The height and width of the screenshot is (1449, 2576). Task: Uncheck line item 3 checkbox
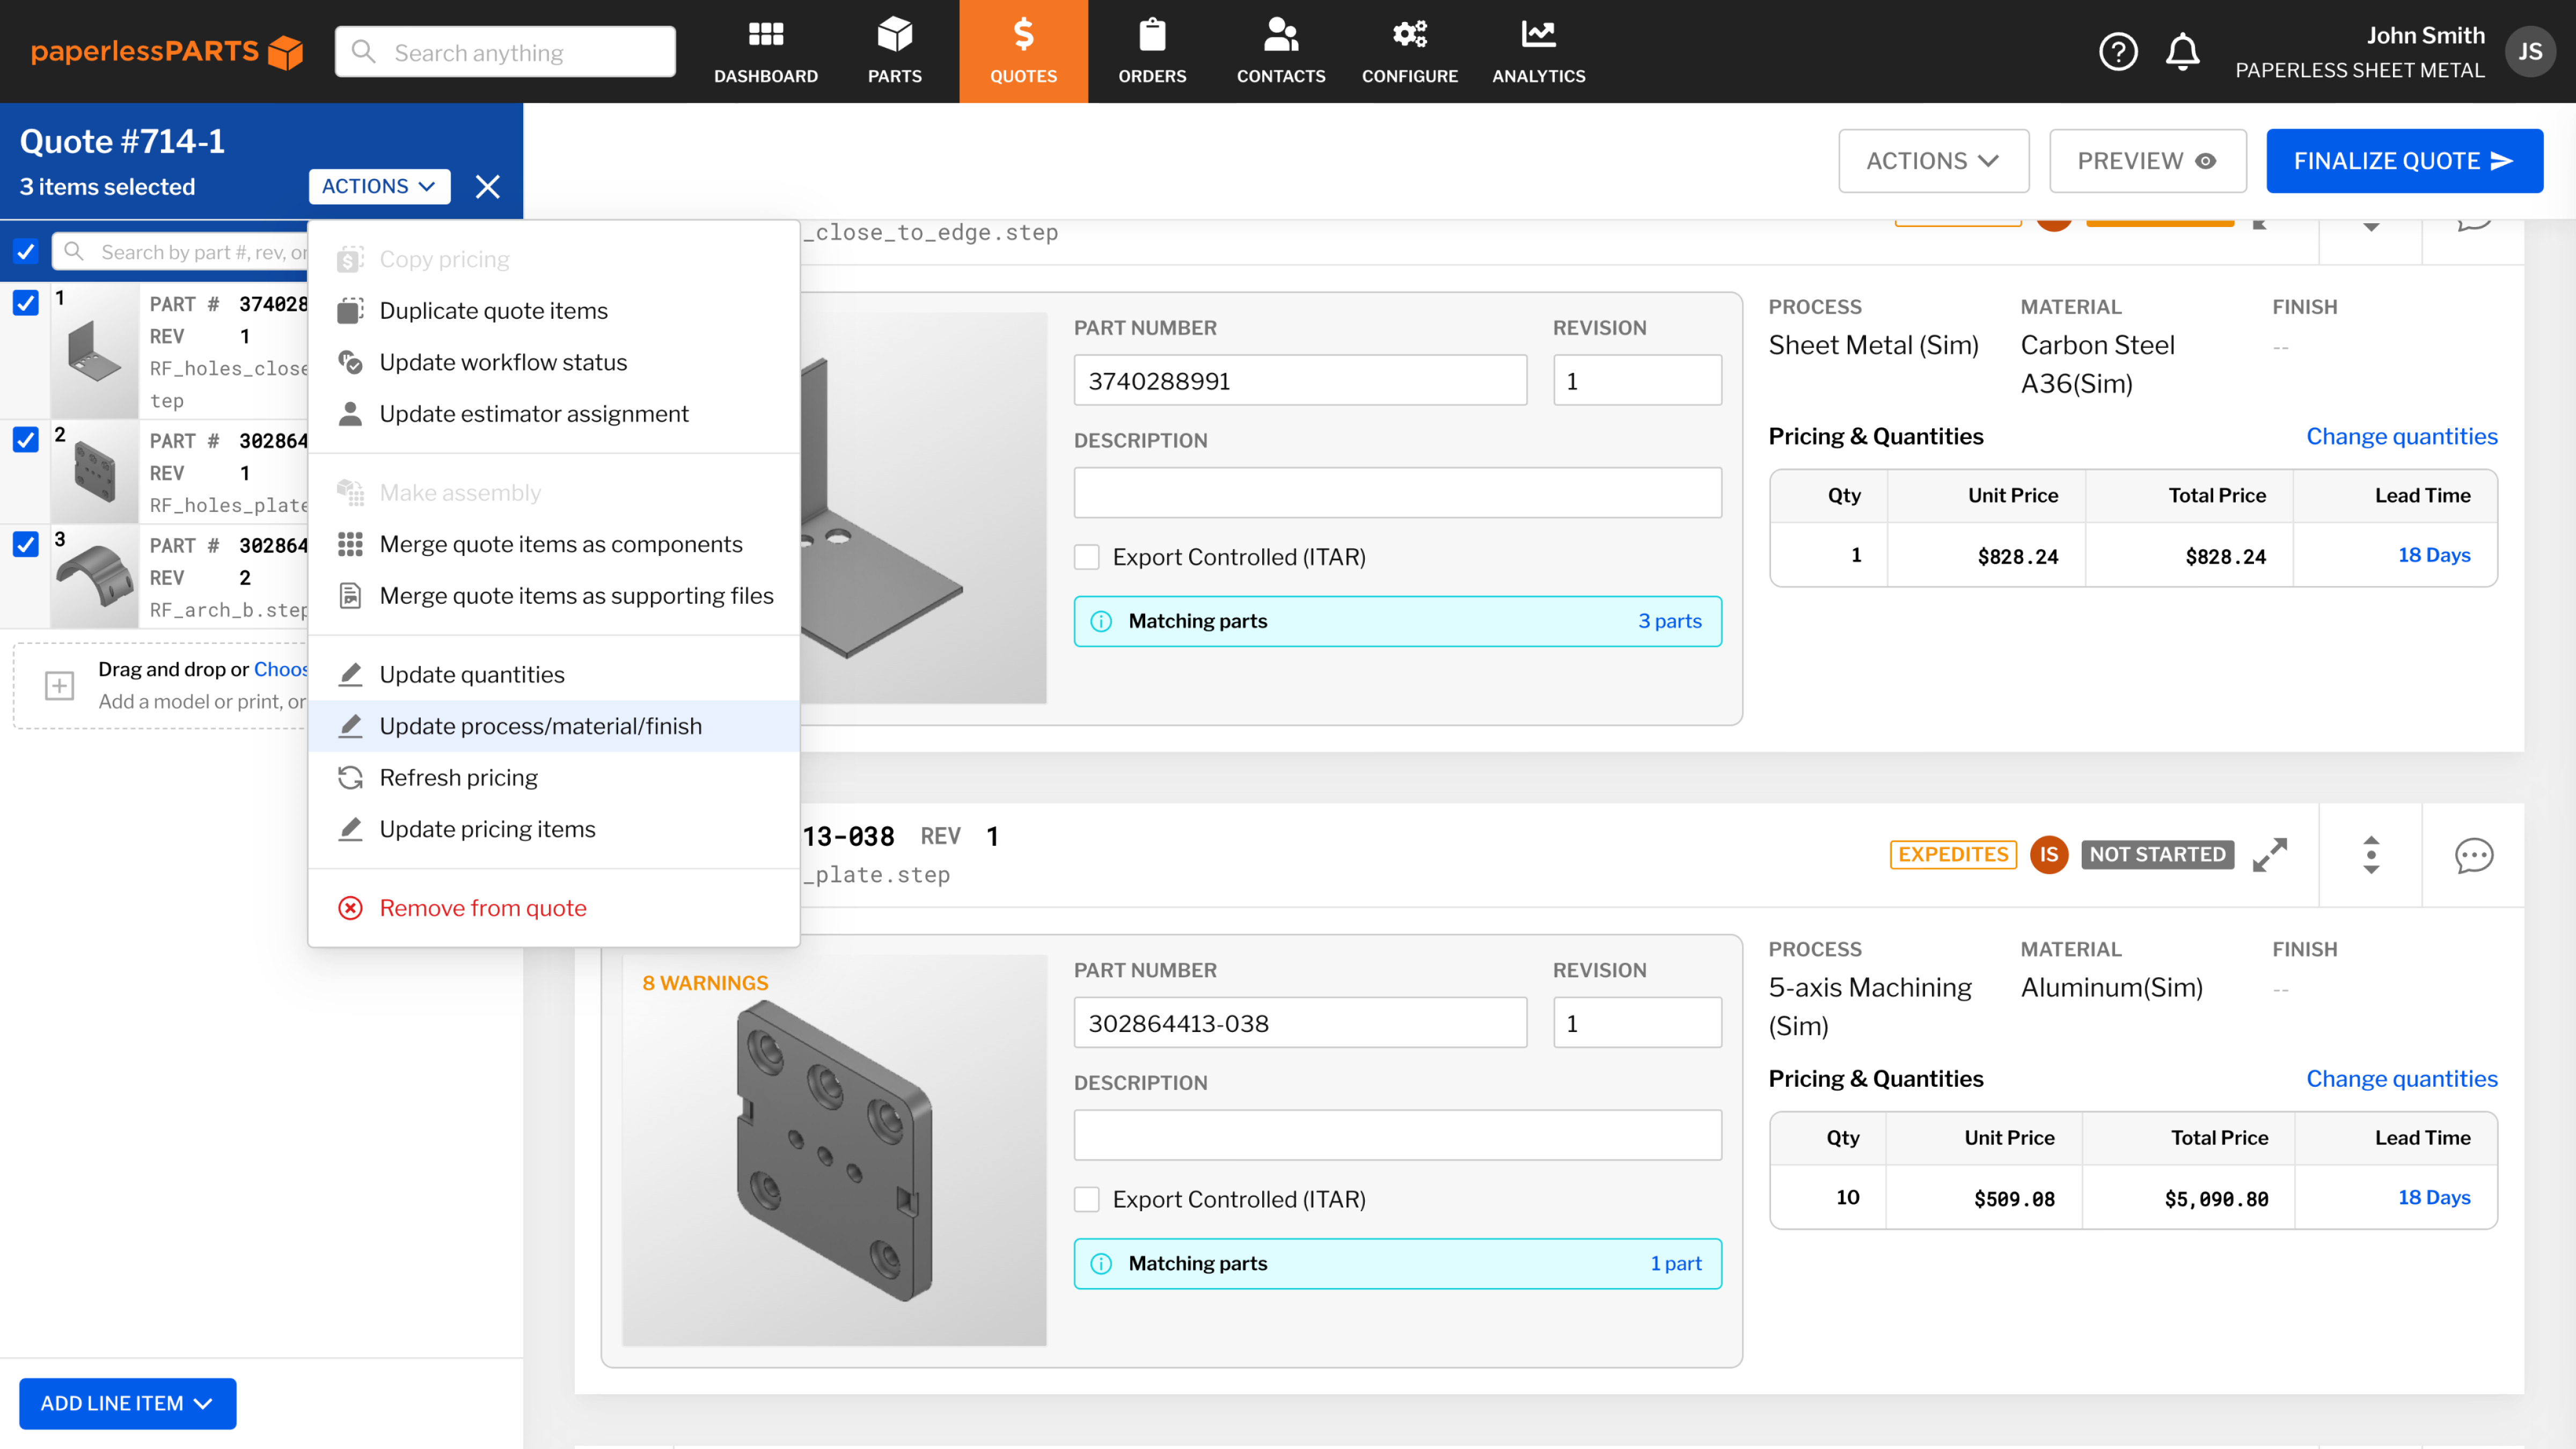(26, 544)
